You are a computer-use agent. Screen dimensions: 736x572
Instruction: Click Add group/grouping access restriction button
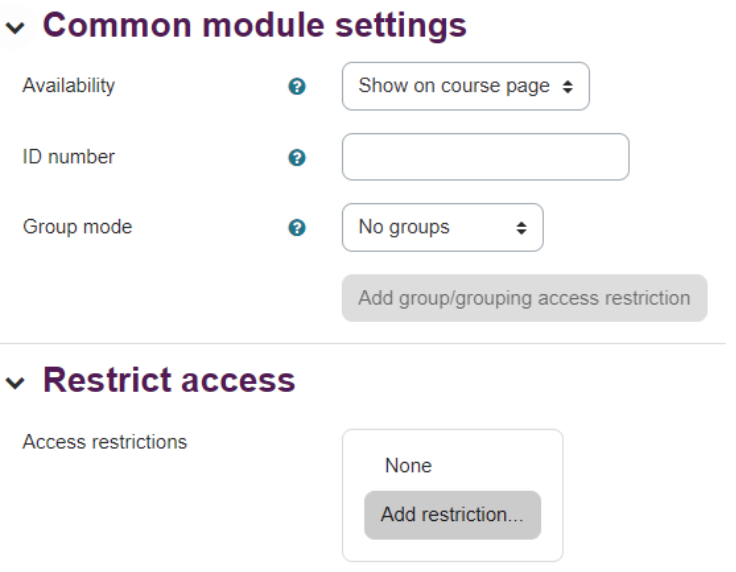tap(524, 298)
